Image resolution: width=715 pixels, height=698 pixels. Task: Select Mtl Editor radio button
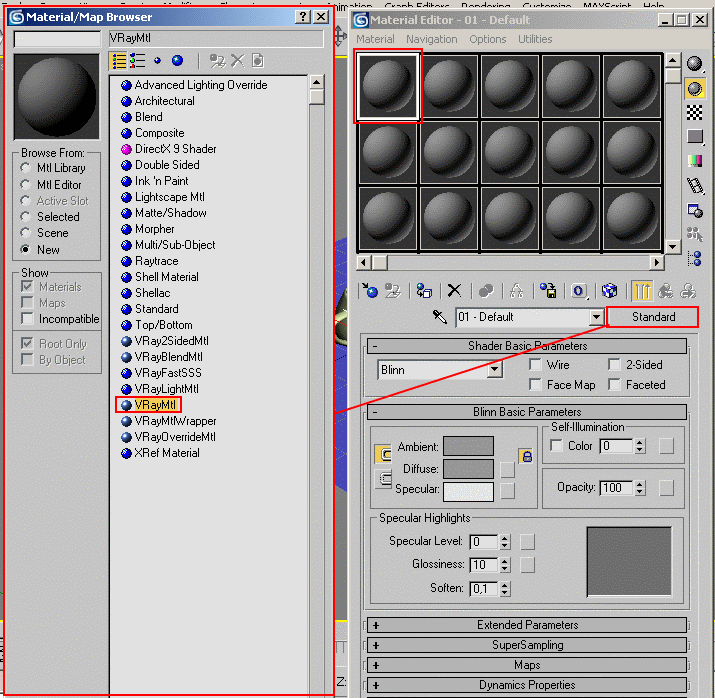26,185
